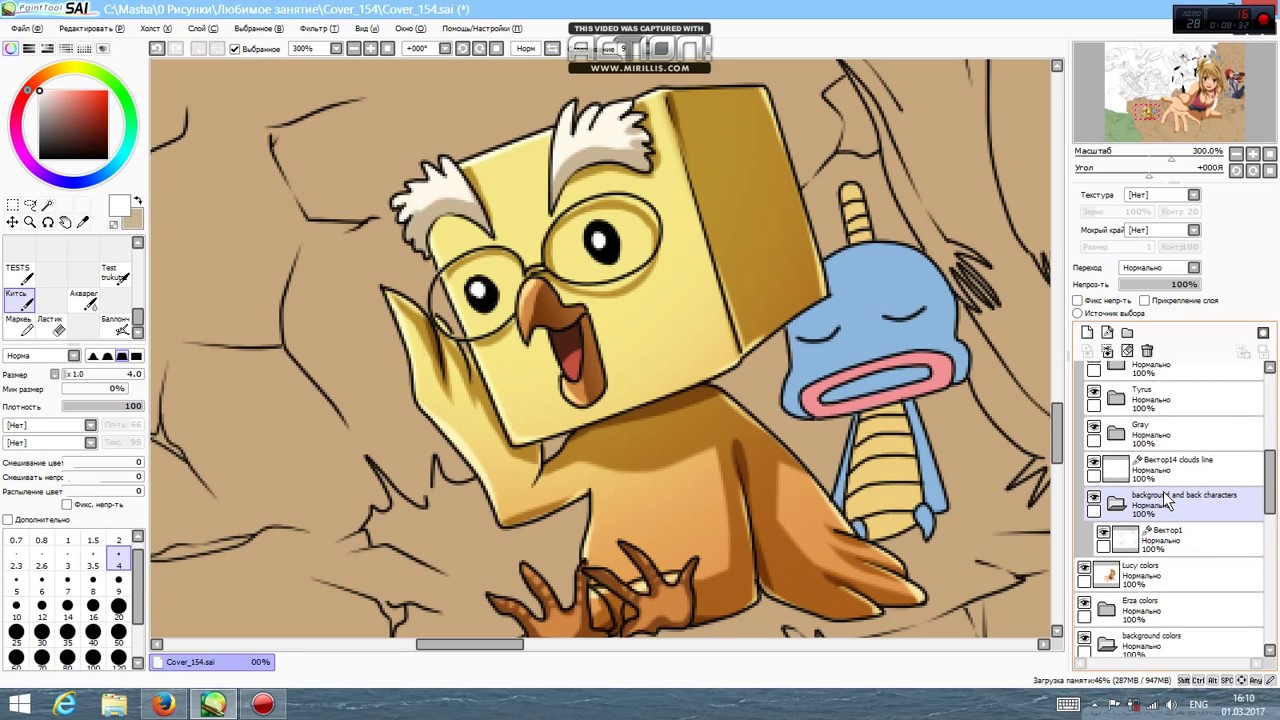Click the clear layer icon
This screenshot has height=720, width=1280.
click(1127, 351)
